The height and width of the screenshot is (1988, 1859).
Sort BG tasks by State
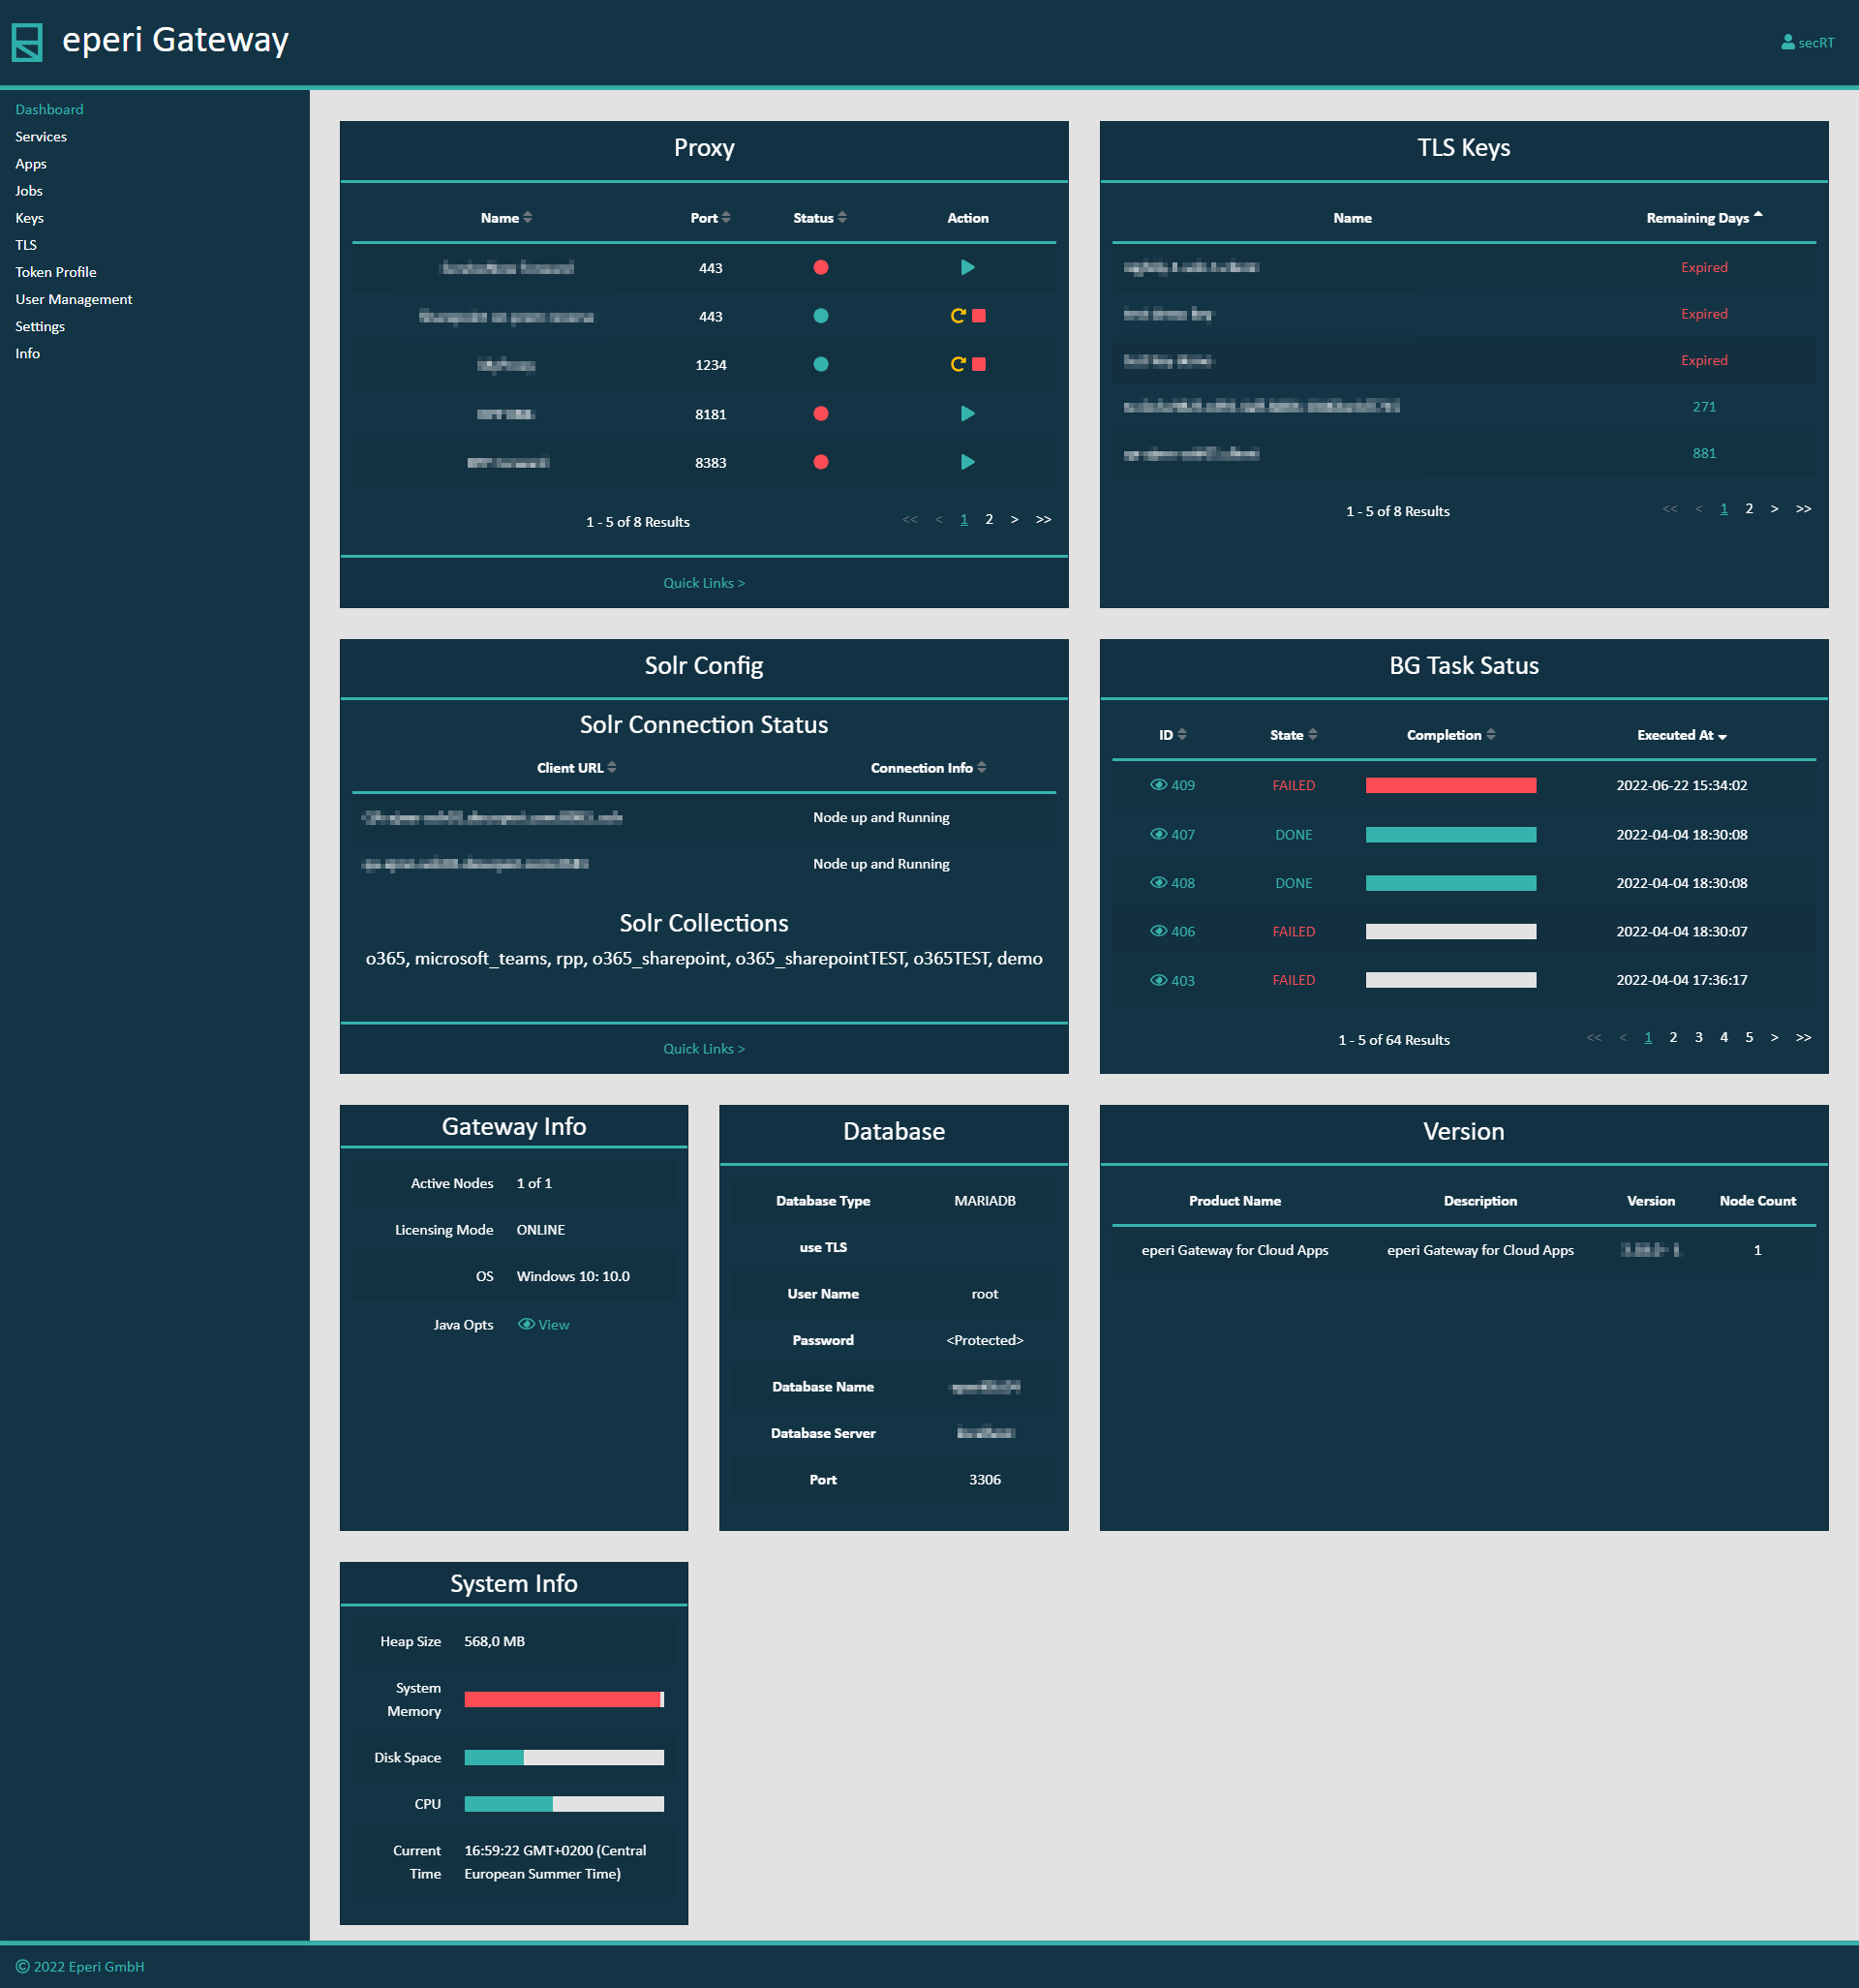click(1293, 735)
